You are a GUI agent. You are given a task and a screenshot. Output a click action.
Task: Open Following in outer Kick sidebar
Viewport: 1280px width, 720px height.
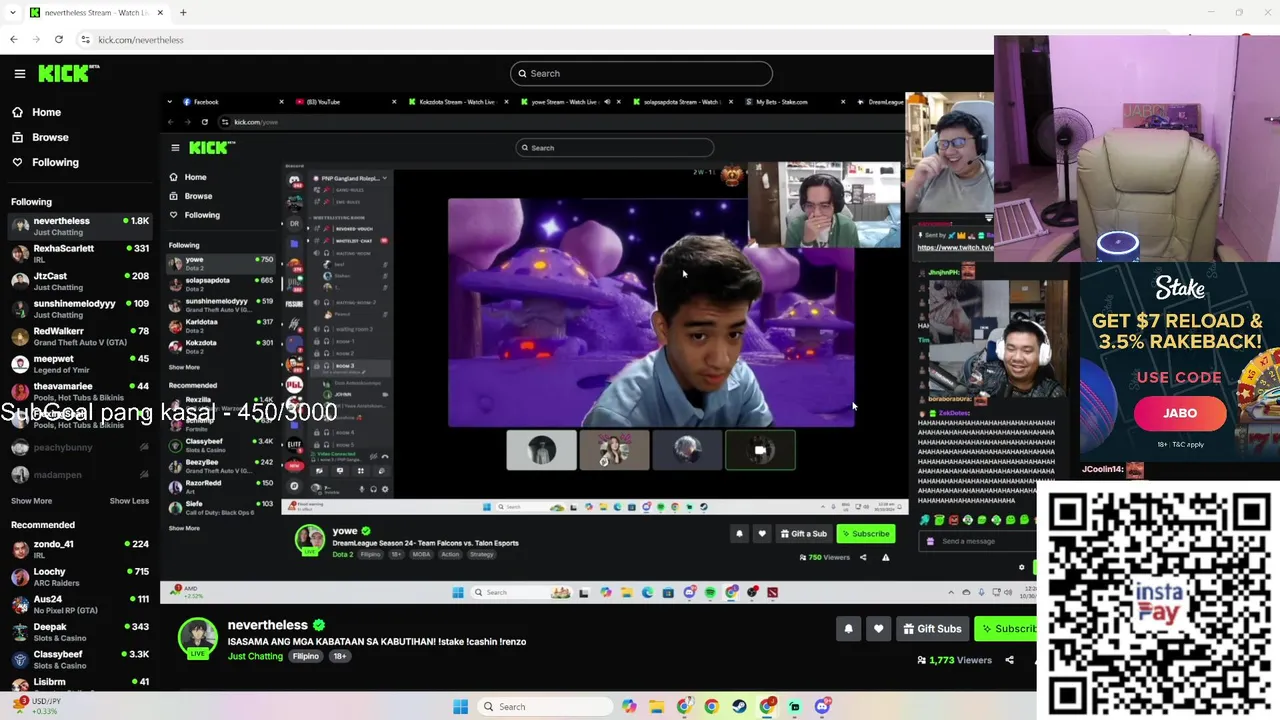tap(55, 162)
